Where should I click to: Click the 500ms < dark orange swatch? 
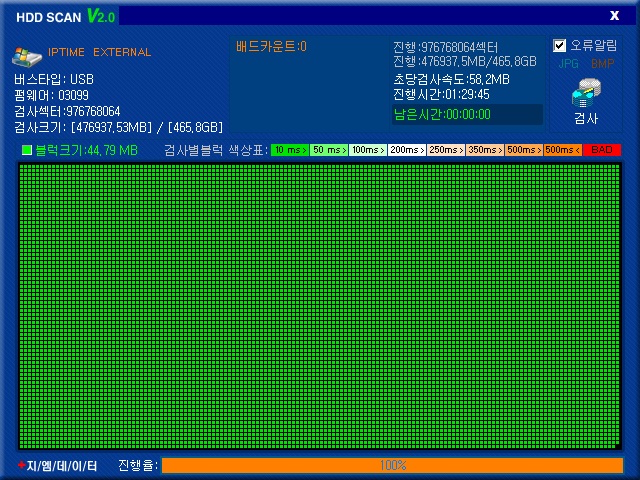(563, 150)
